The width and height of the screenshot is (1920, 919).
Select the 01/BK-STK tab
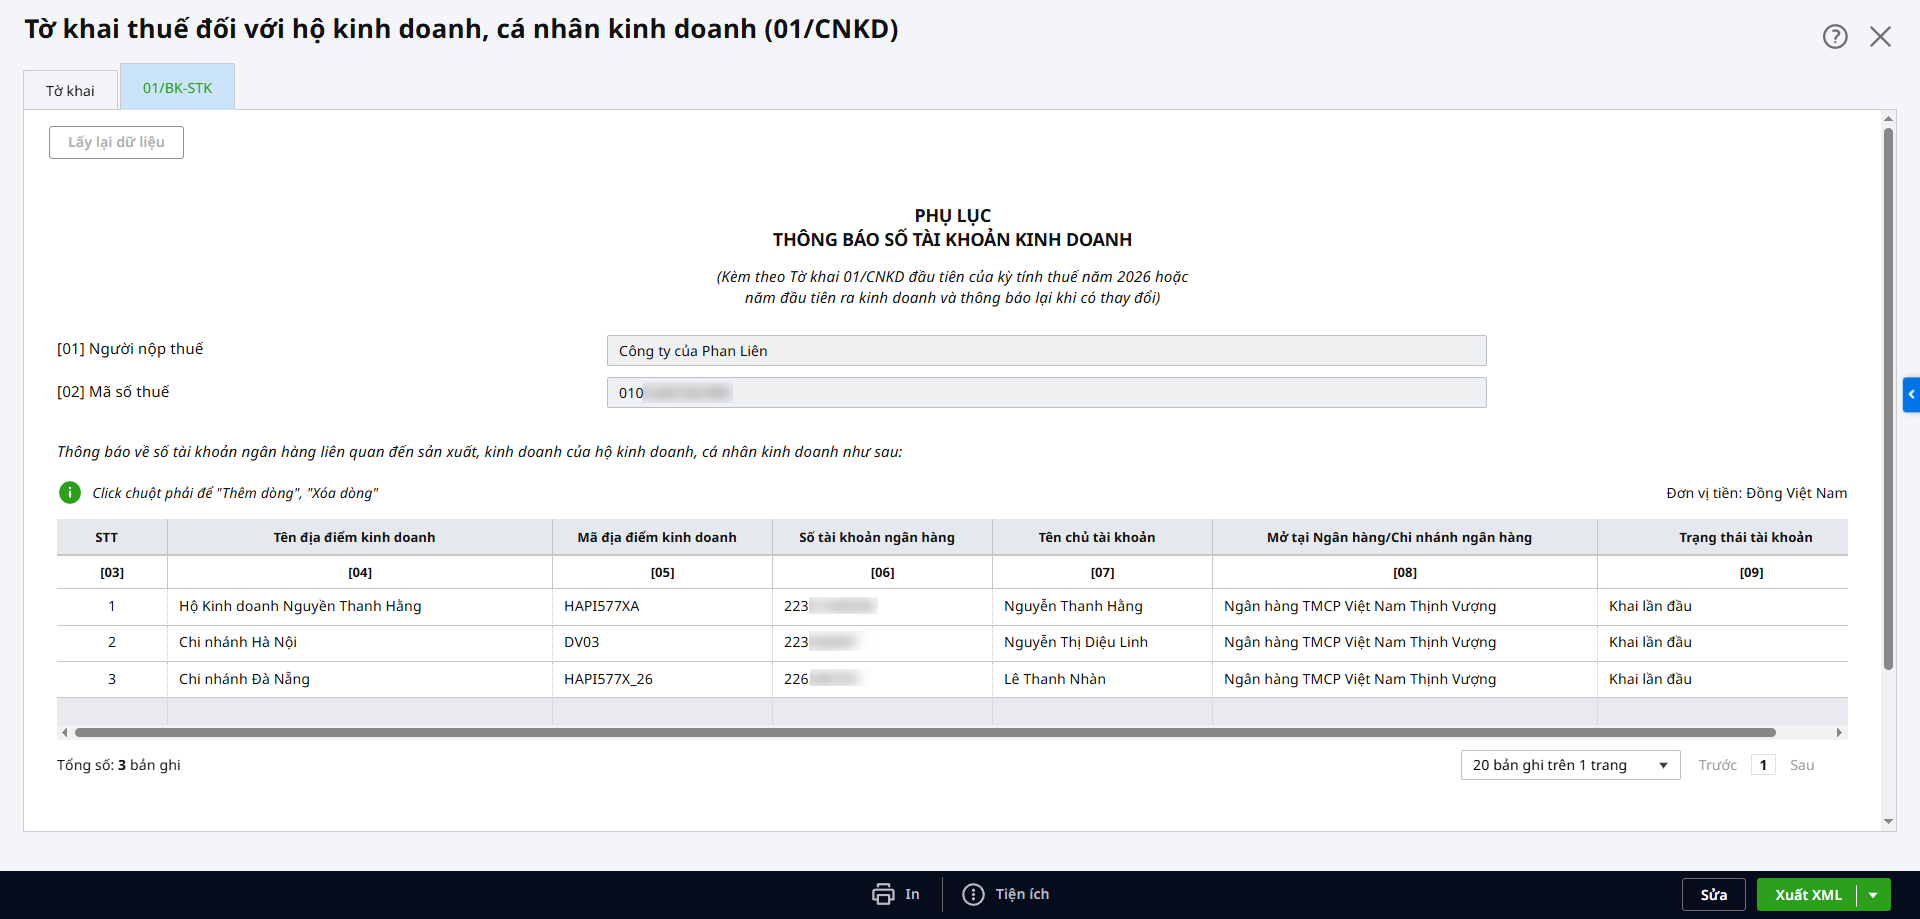click(177, 88)
